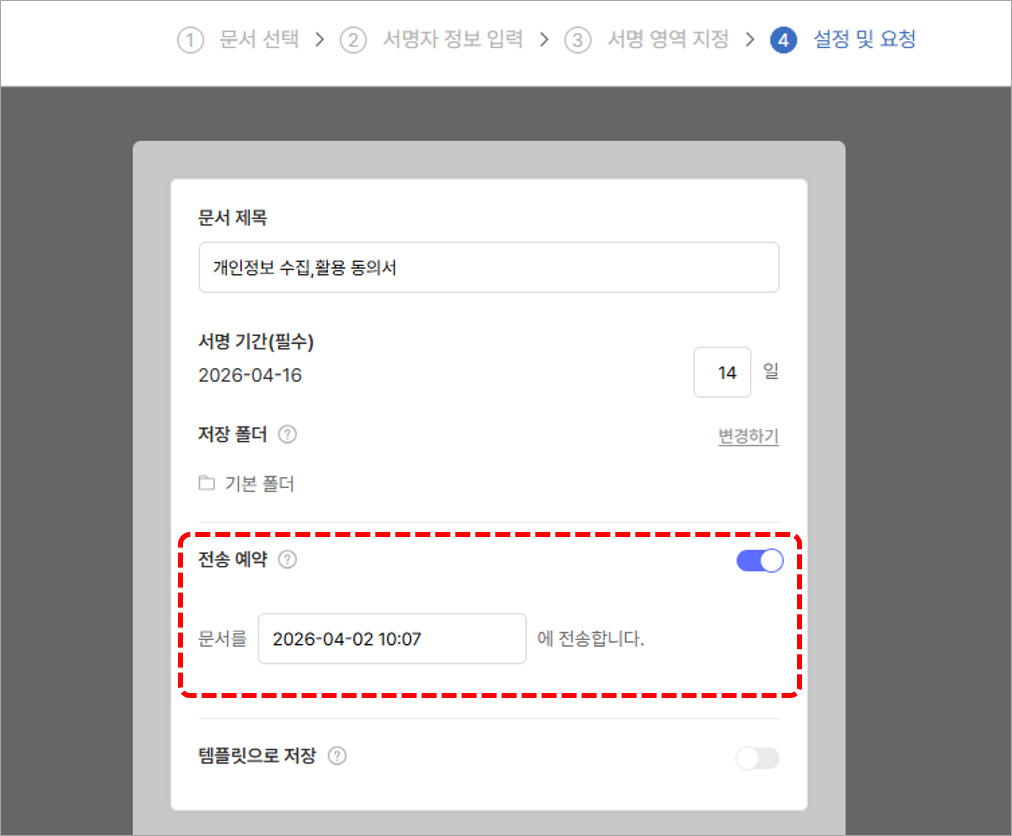Go to the 서명자 정보 입력 step
The width and height of the screenshot is (1012, 836).
(x=452, y=39)
